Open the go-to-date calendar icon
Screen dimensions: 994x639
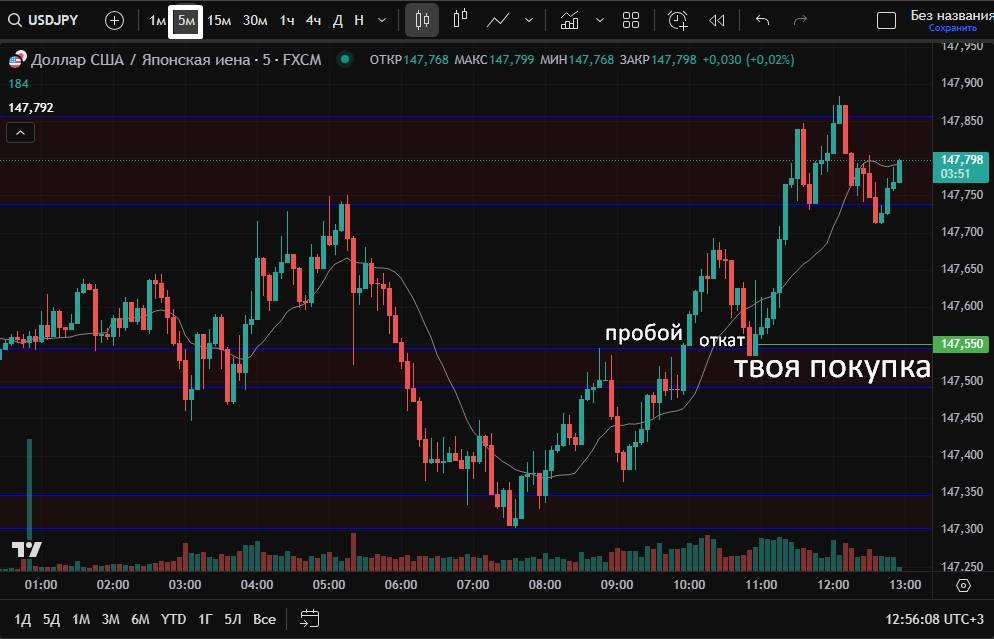click(309, 619)
